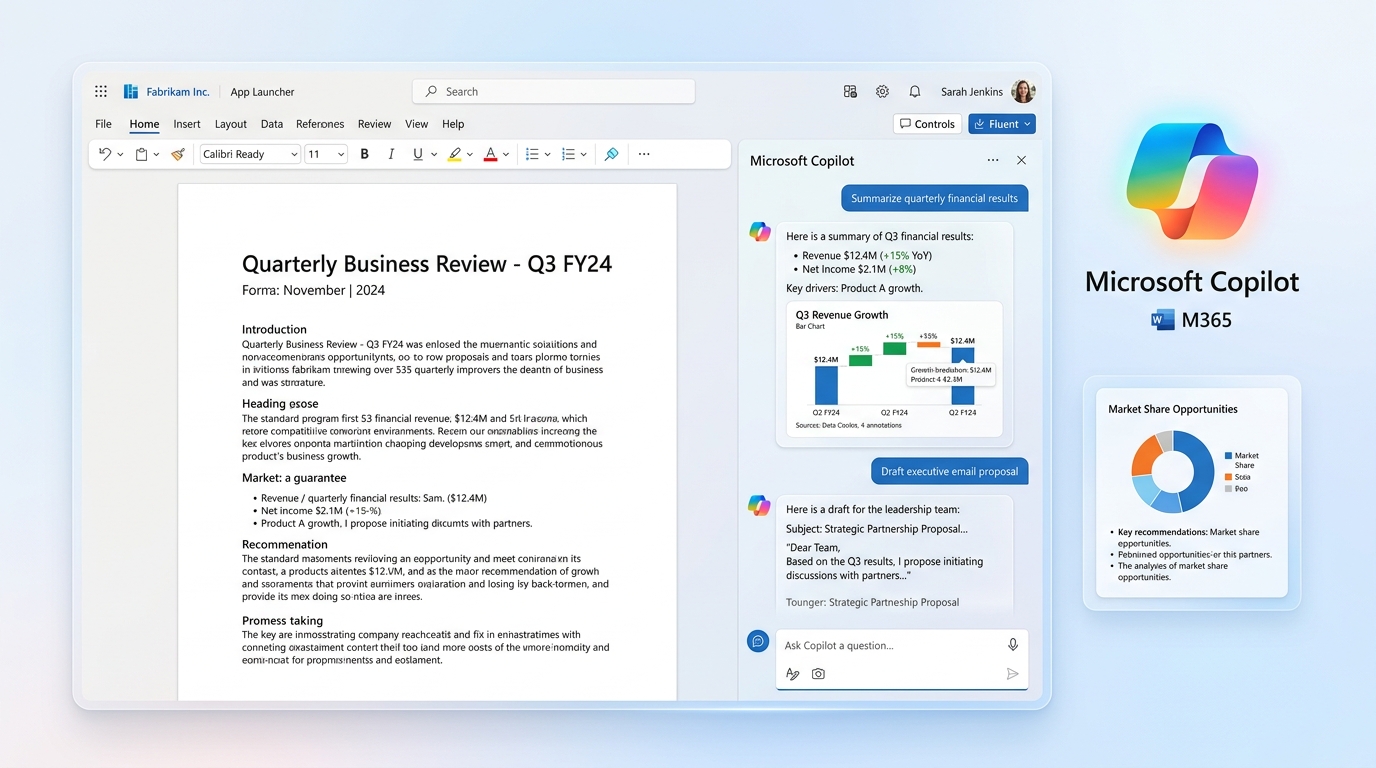Expand numbered list style arrow

coord(584,155)
